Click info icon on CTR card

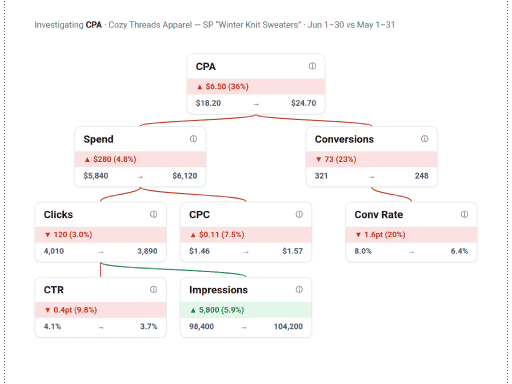(x=153, y=289)
